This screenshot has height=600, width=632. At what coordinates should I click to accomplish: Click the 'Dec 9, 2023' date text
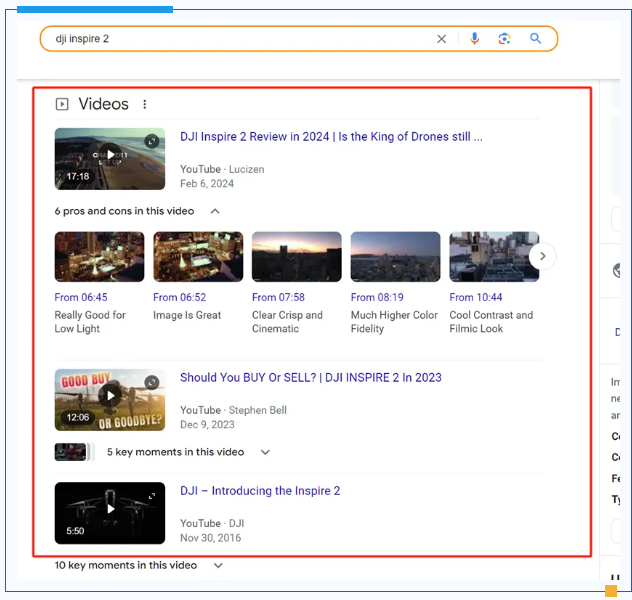pos(207,425)
